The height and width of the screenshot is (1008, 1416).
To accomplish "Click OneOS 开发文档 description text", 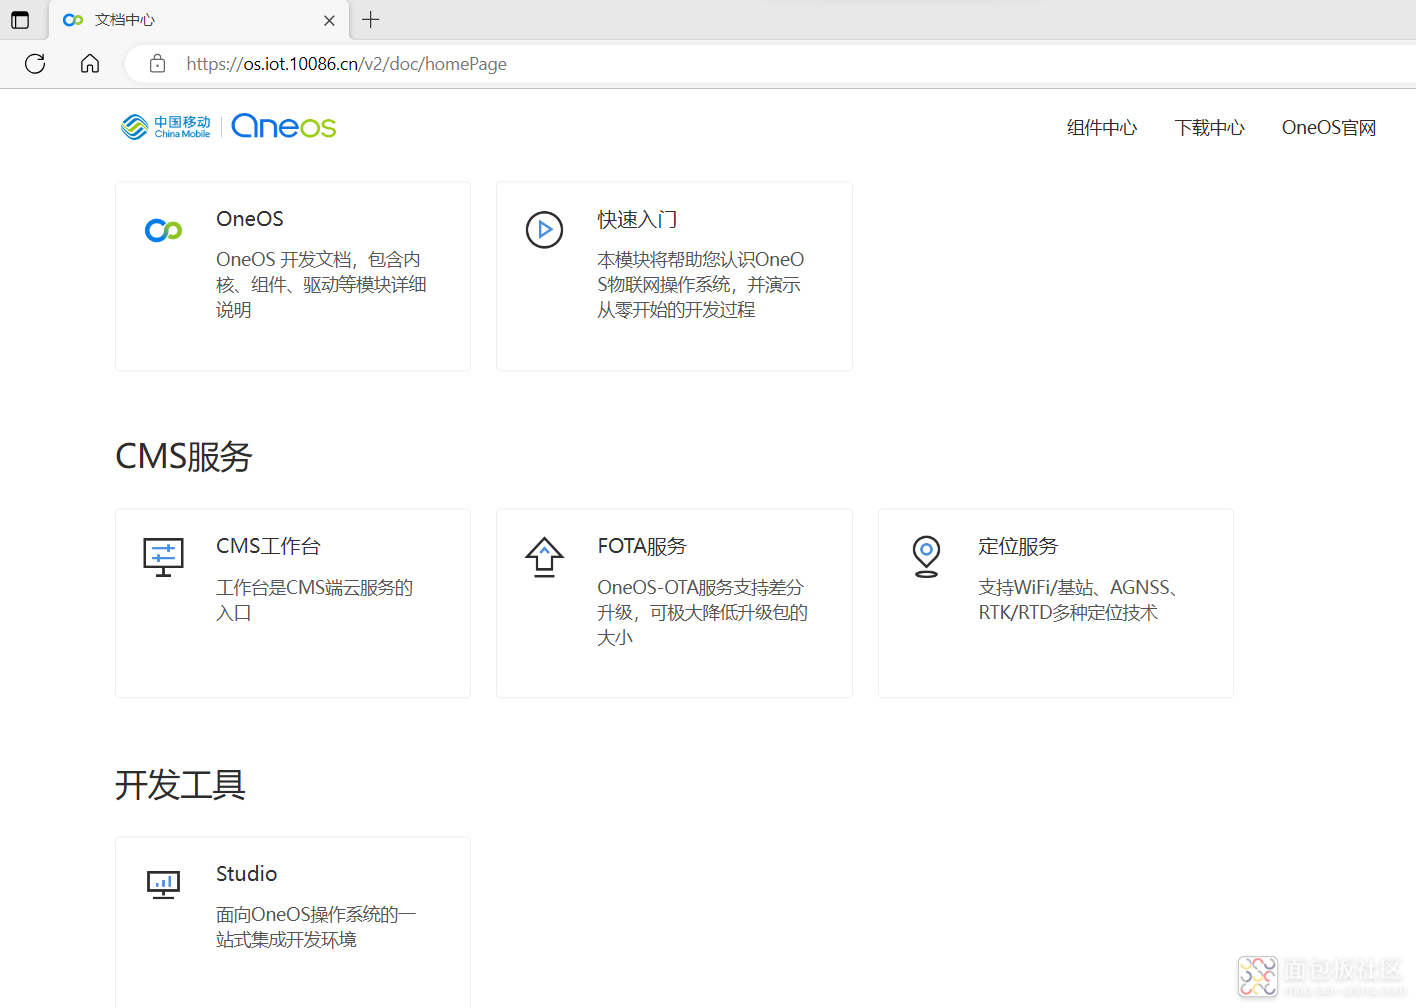I will (x=322, y=285).
